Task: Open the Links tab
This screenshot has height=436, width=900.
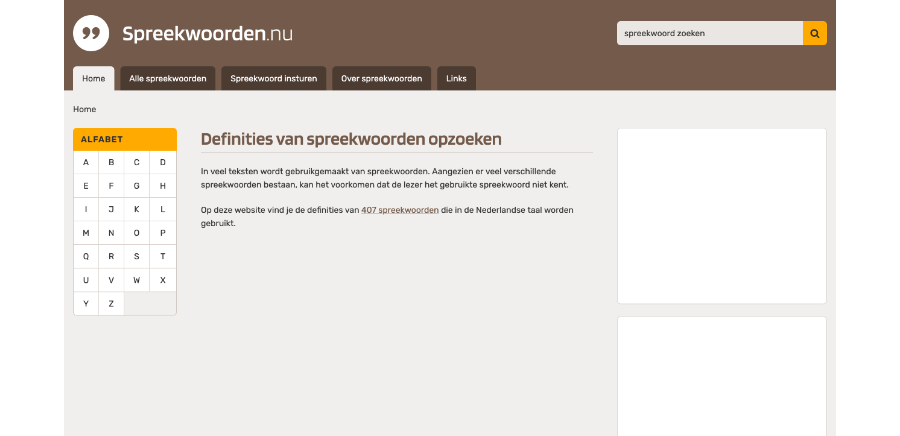Action: tap(456, 79)
